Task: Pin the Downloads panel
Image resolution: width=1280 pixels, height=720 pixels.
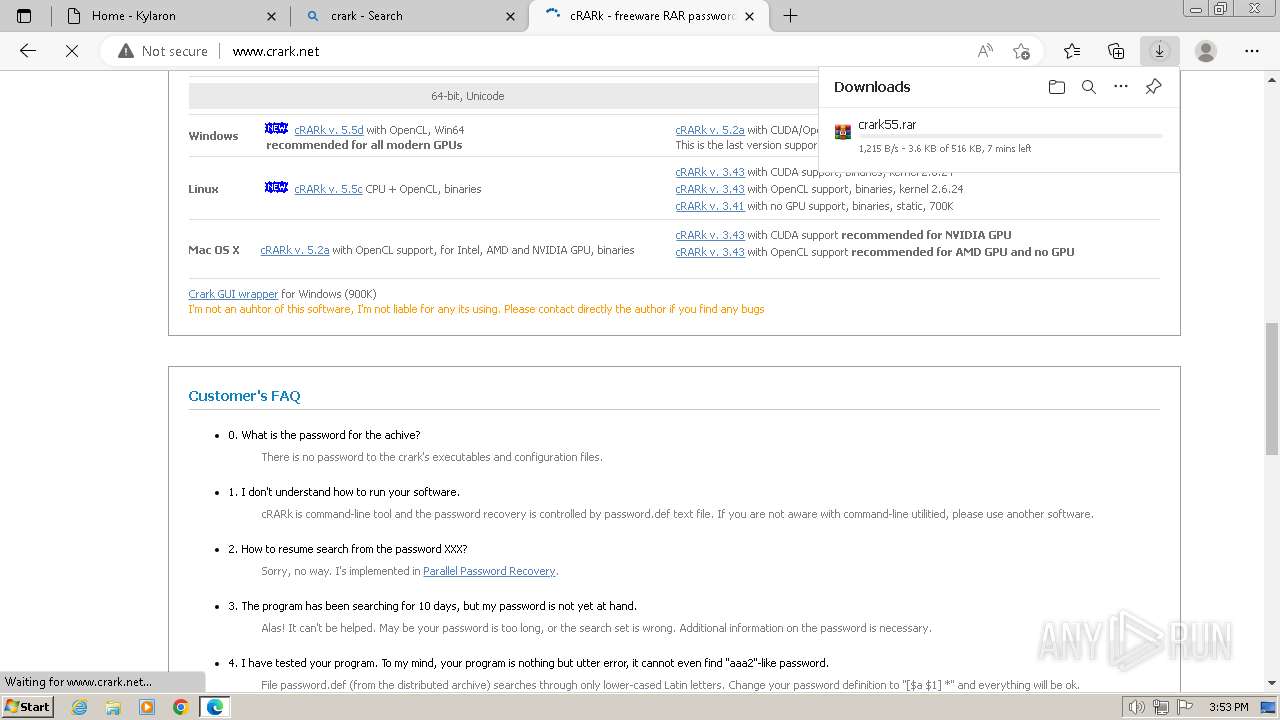Action: pos(1153,87)
